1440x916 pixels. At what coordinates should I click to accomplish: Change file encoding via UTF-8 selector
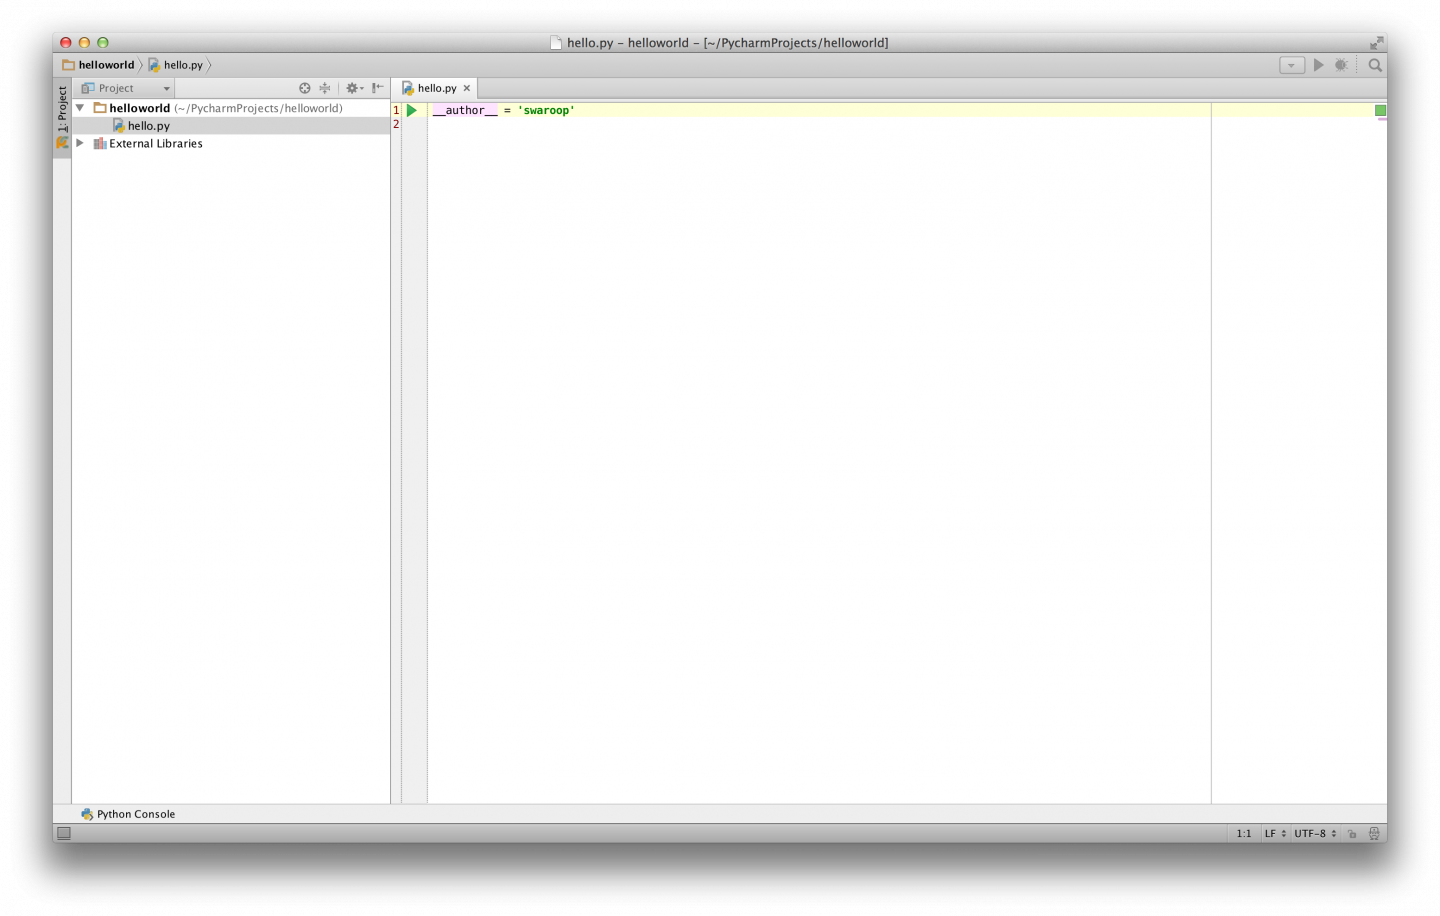[x=1315, y=833]
